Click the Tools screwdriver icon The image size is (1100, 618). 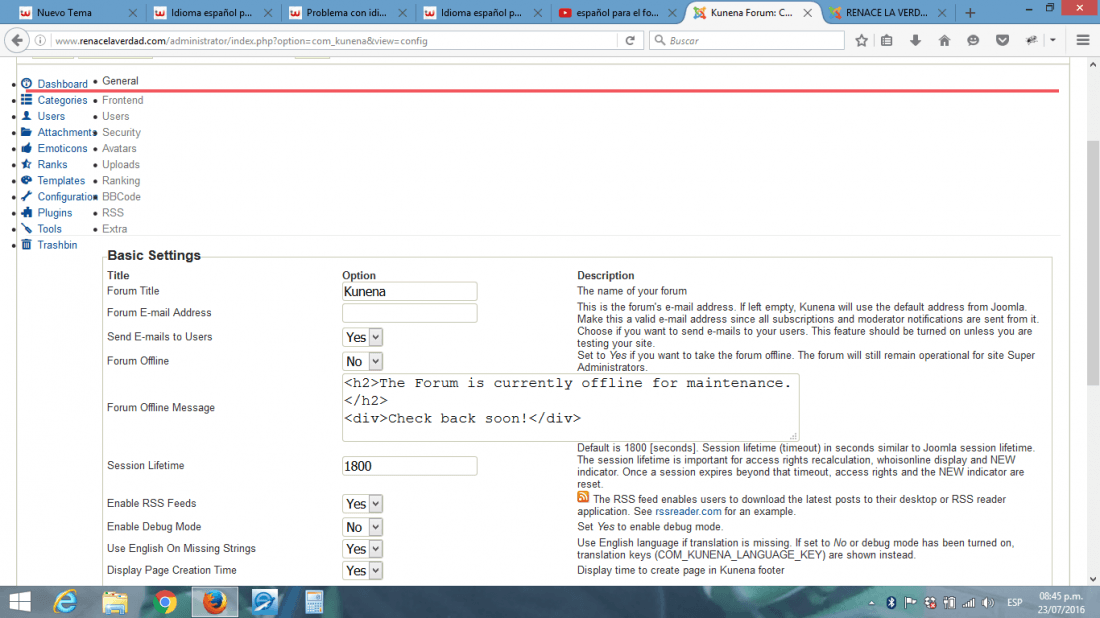[x=27, y=229]
